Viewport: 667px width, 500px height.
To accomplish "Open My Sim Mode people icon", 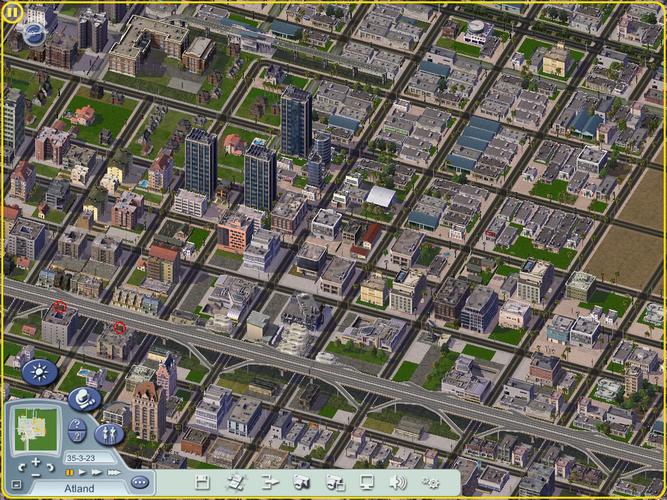I will pos(109,434).
